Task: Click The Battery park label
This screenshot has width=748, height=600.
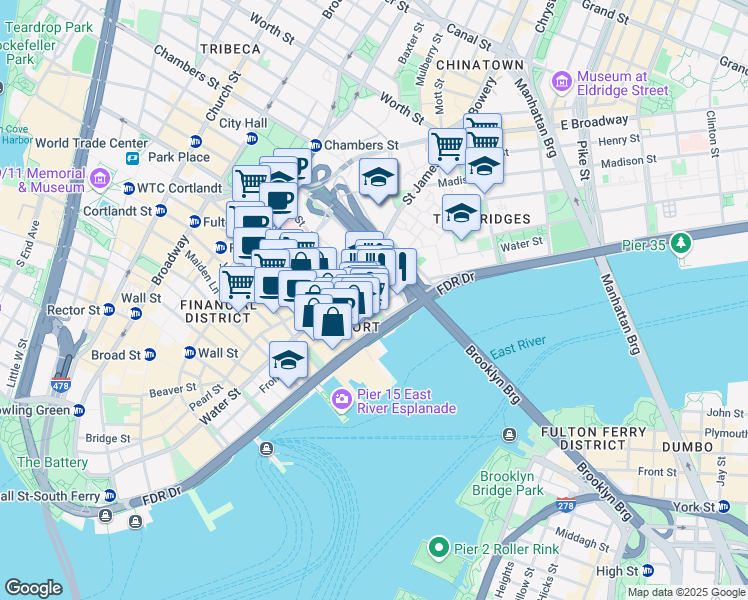Action: pos(52,463)
